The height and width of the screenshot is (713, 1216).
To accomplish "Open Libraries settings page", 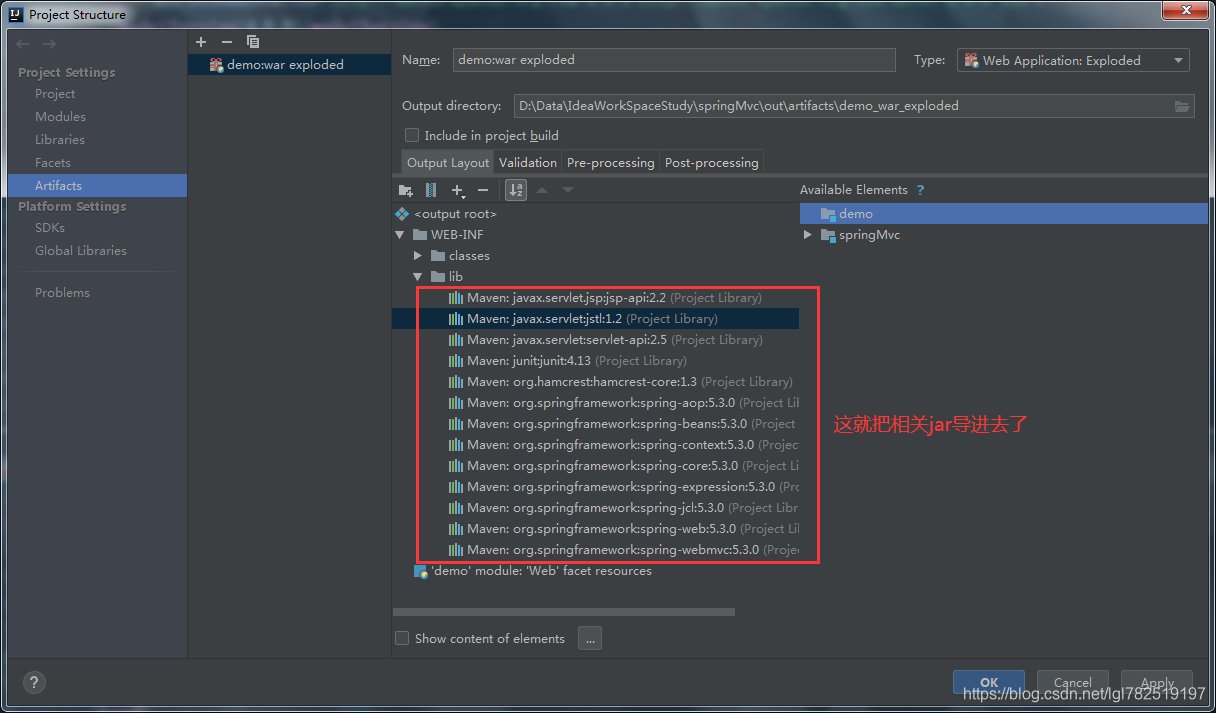I will pyautogui.click(x=60, y=140).
